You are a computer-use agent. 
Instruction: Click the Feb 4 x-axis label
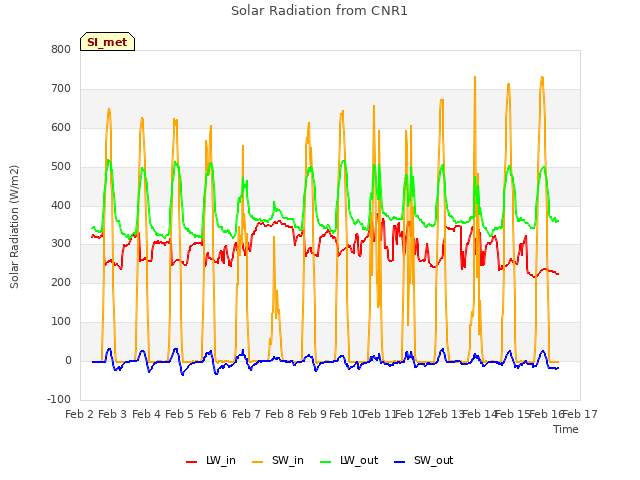pyautogui.click(x=147, y=414)
